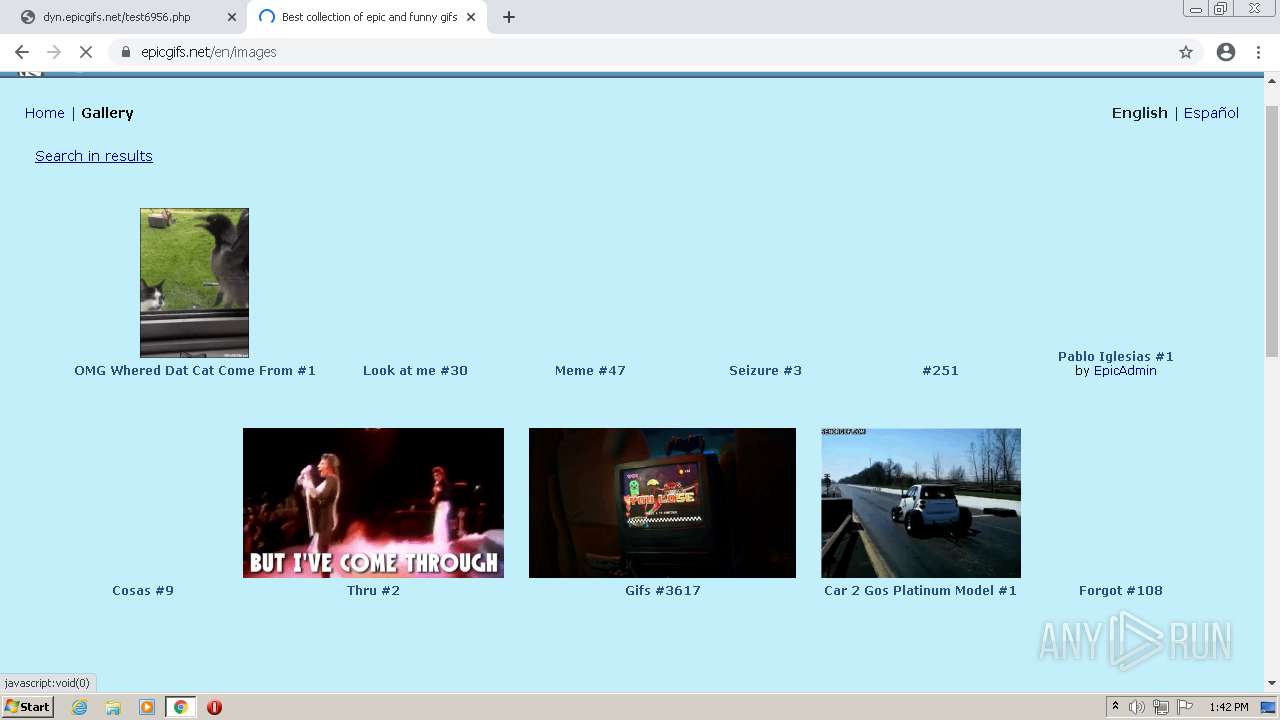Select the Chrome taskbar button
The height and width of the screenshot is (720, 1280).
tap(180, 707)
